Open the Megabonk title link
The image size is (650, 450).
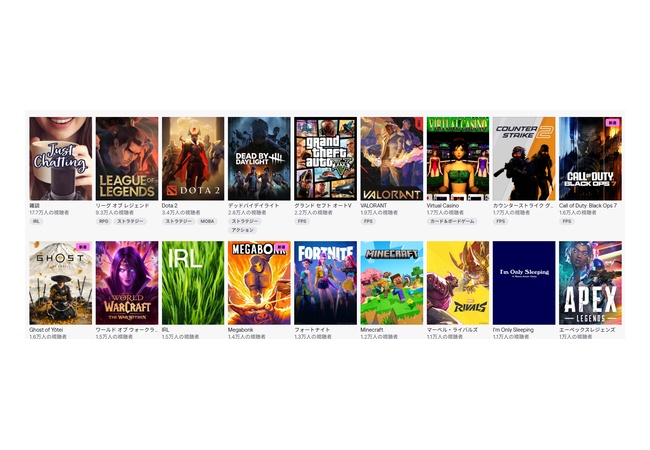(x=241, y=329)
